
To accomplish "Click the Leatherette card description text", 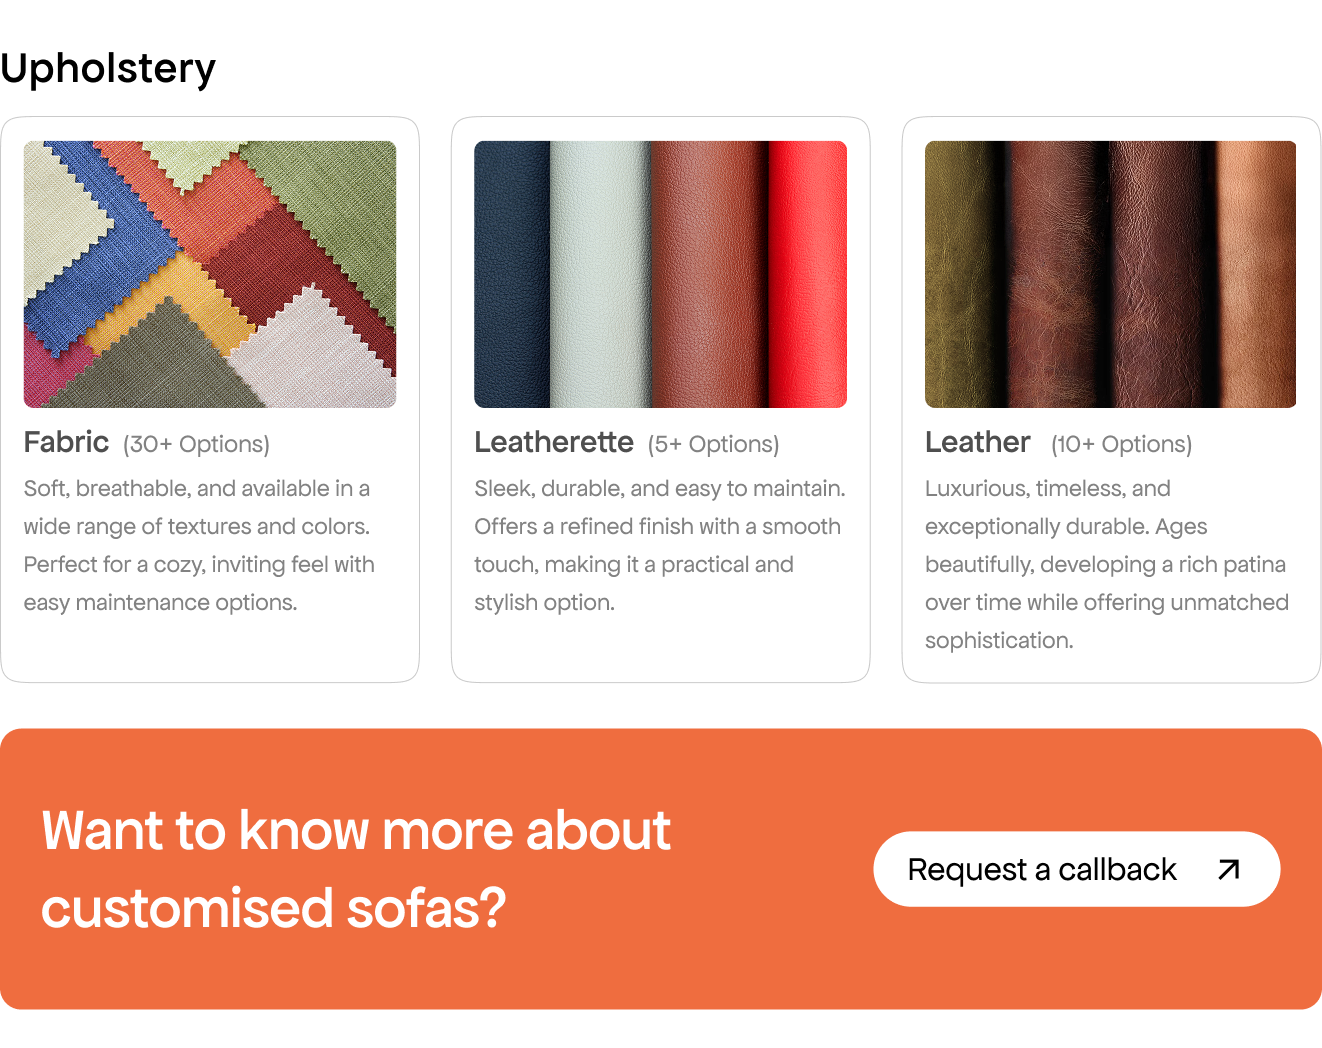I will coord(660,545).
